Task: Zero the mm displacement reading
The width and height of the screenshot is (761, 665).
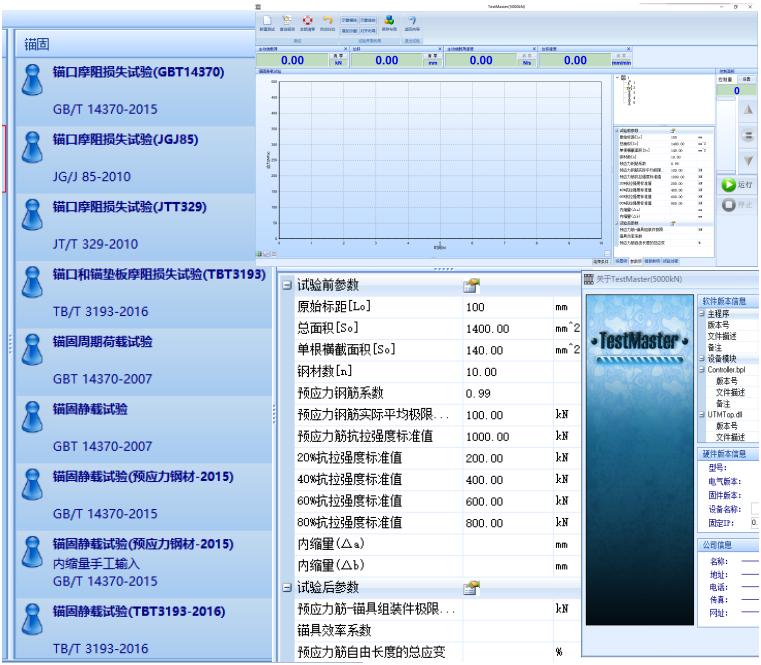Action: [432, 56]
